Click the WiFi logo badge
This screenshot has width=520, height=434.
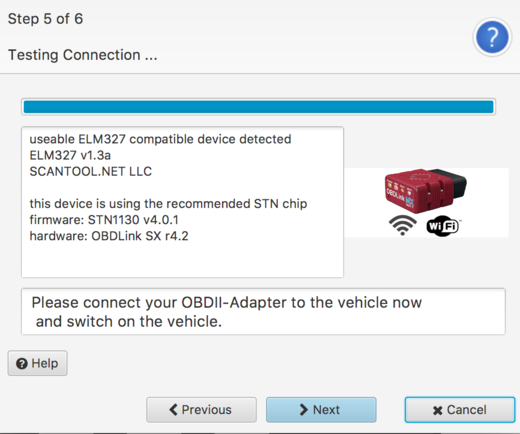(x=443, y=226)
